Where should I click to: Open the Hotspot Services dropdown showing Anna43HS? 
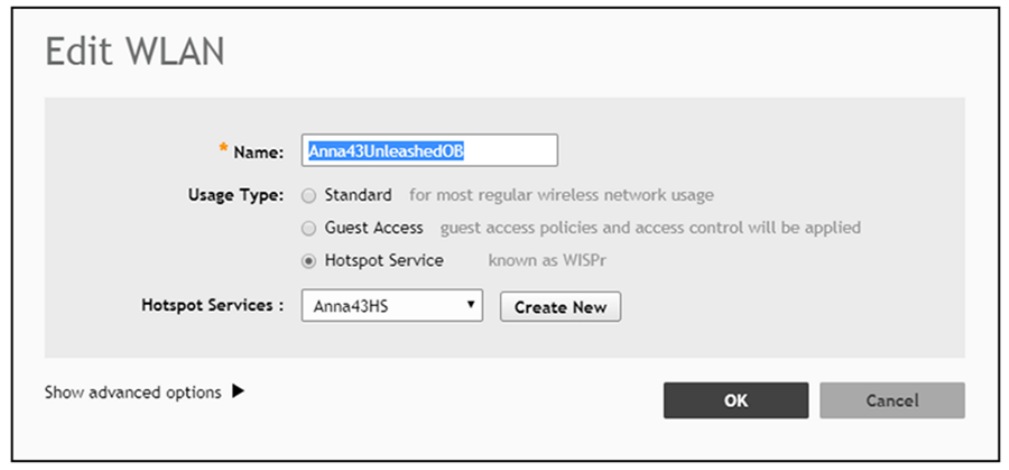click(391, 307)
